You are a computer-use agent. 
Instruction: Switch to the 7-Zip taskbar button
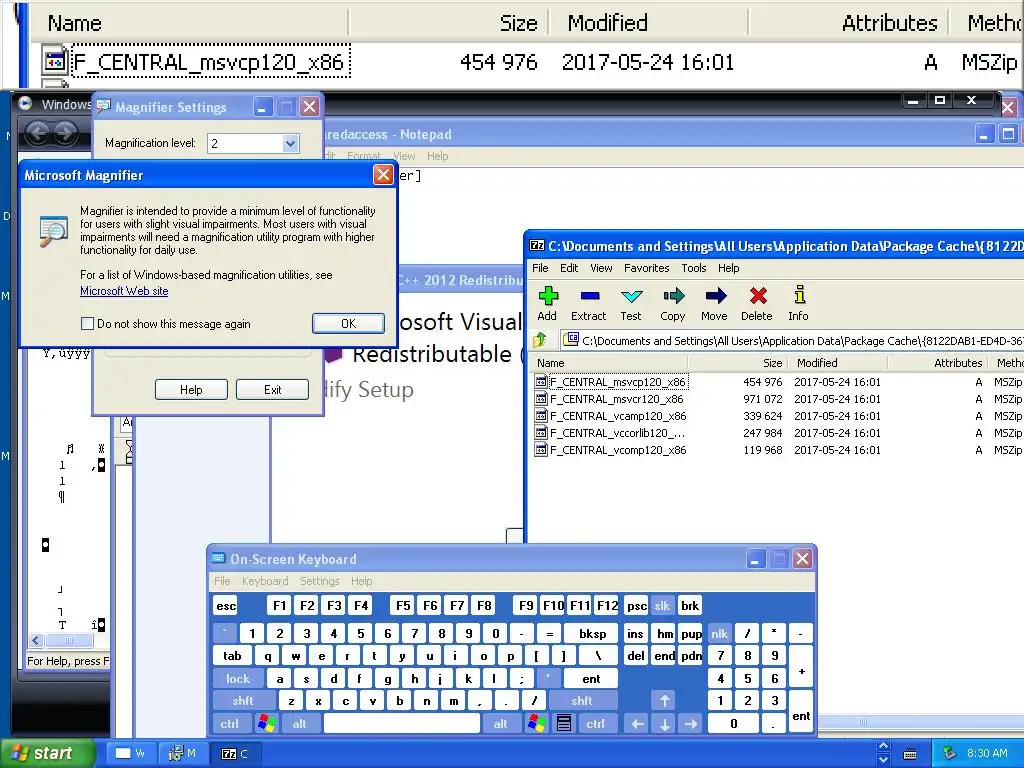(236, 754)
